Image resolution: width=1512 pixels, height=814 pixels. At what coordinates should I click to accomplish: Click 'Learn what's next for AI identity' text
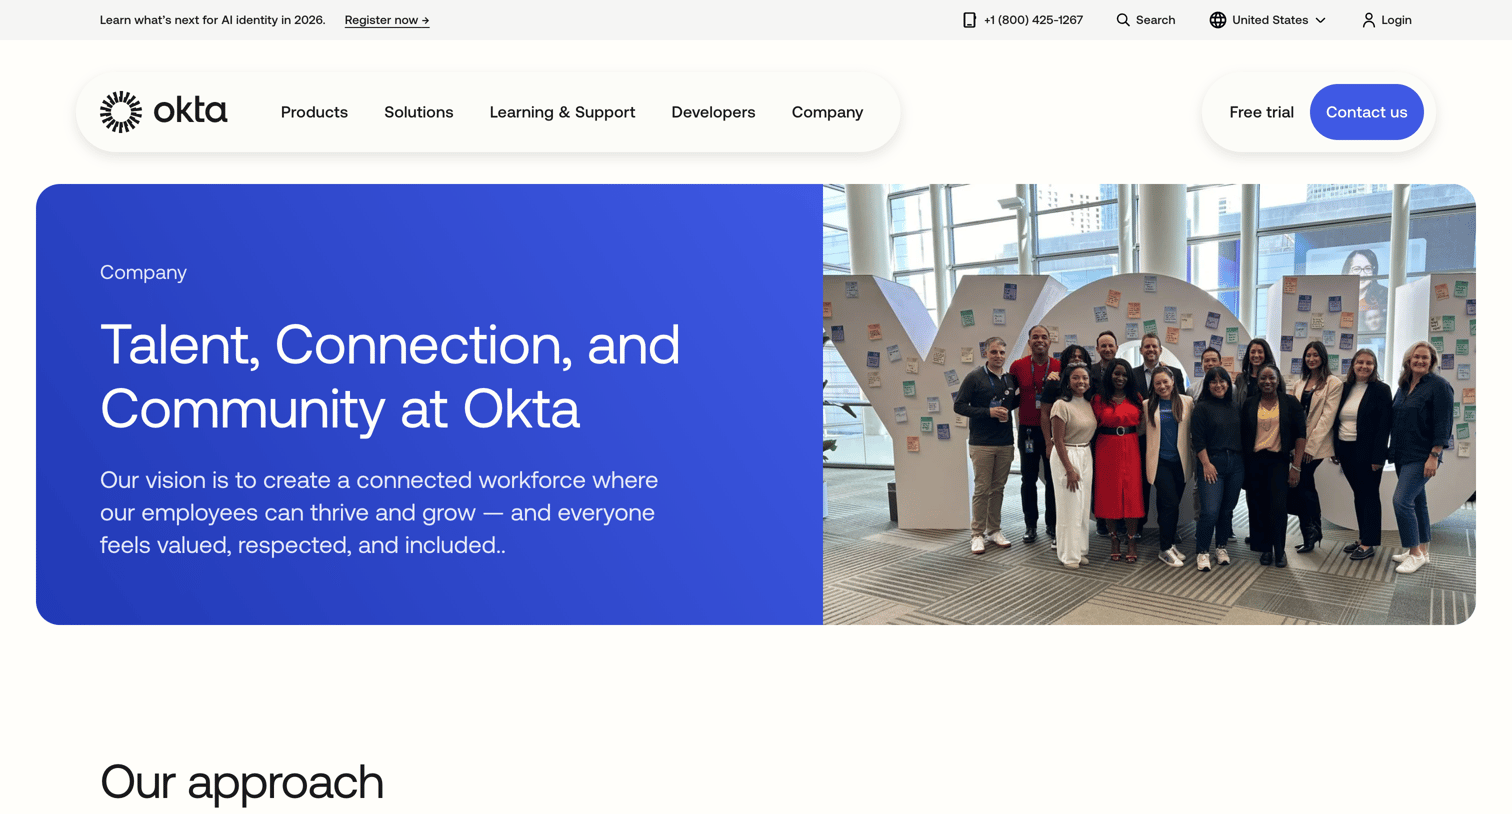pyautogui.click(x=212, y=20)
